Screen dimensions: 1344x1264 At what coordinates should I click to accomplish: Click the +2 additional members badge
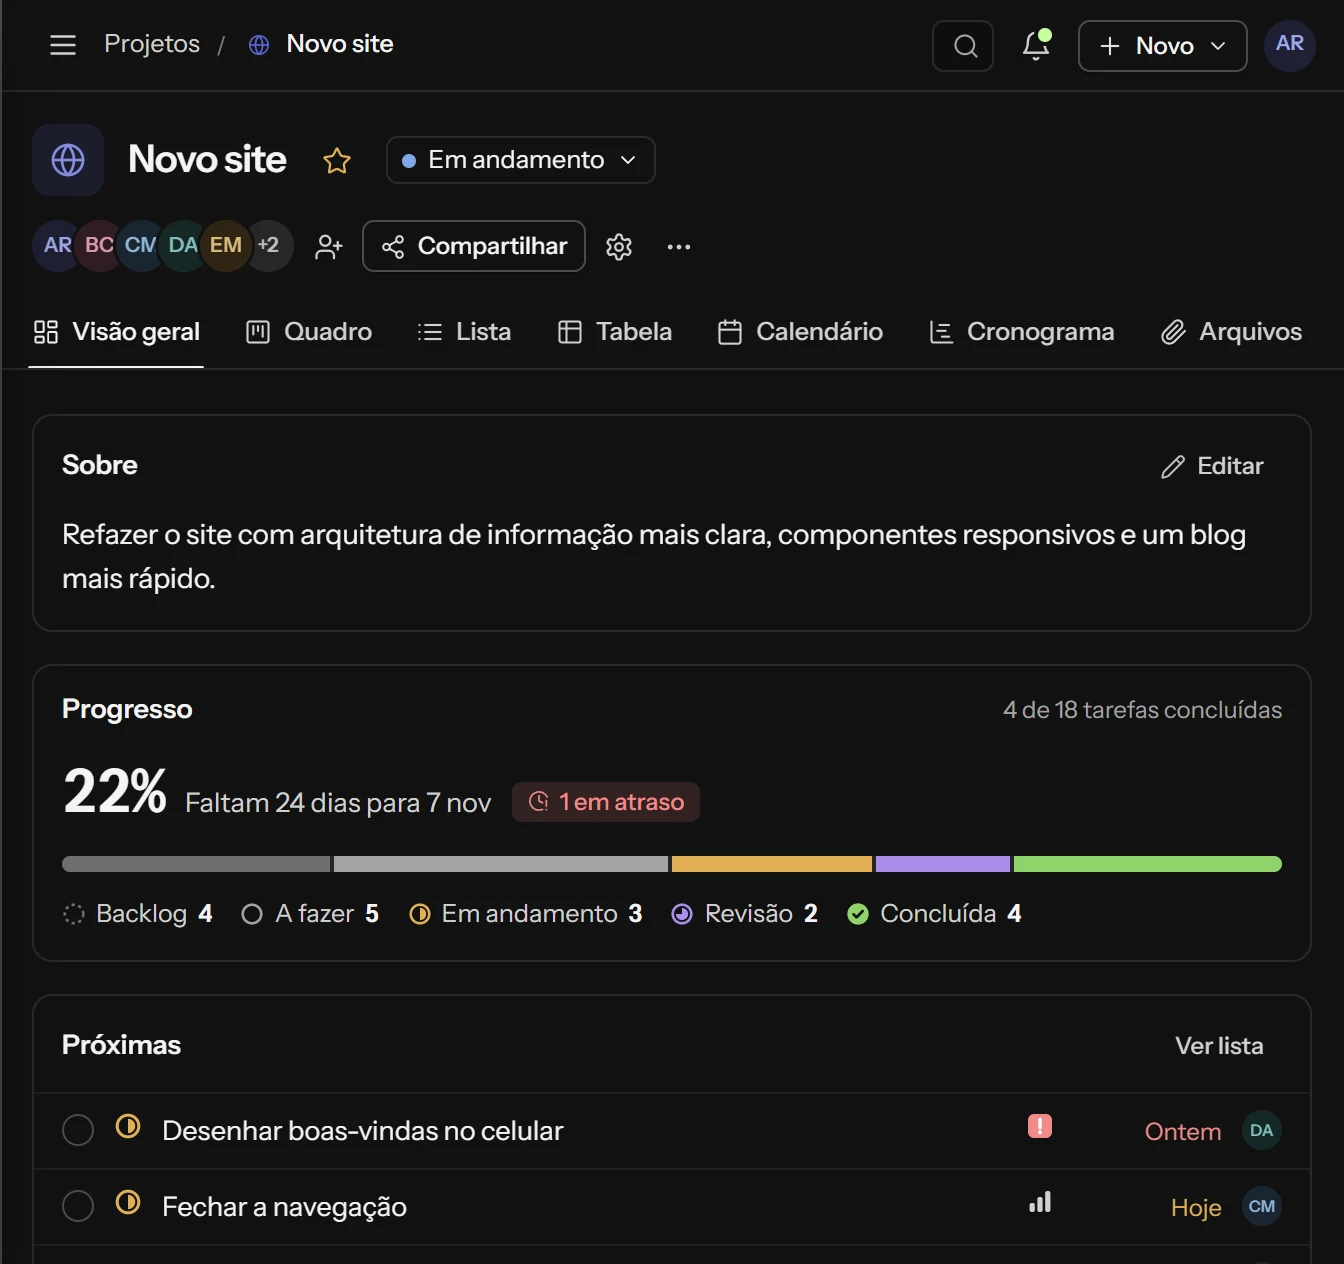point(268,245)
